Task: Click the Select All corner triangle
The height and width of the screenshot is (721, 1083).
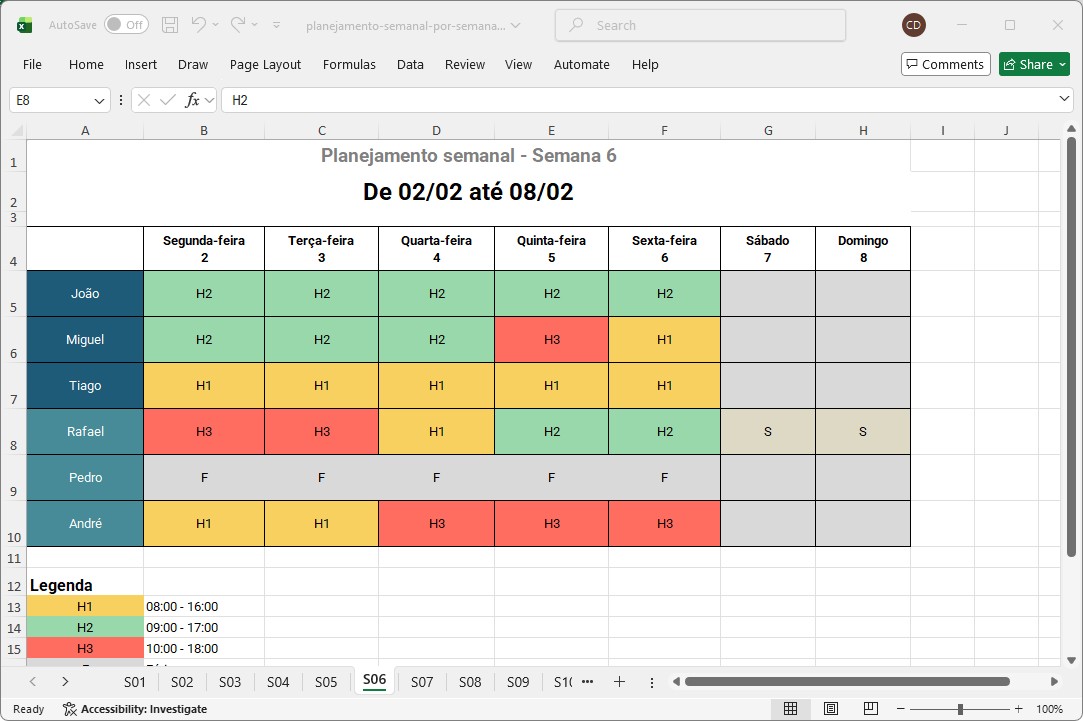Action: pyautogui.click(x=17, y=131)
